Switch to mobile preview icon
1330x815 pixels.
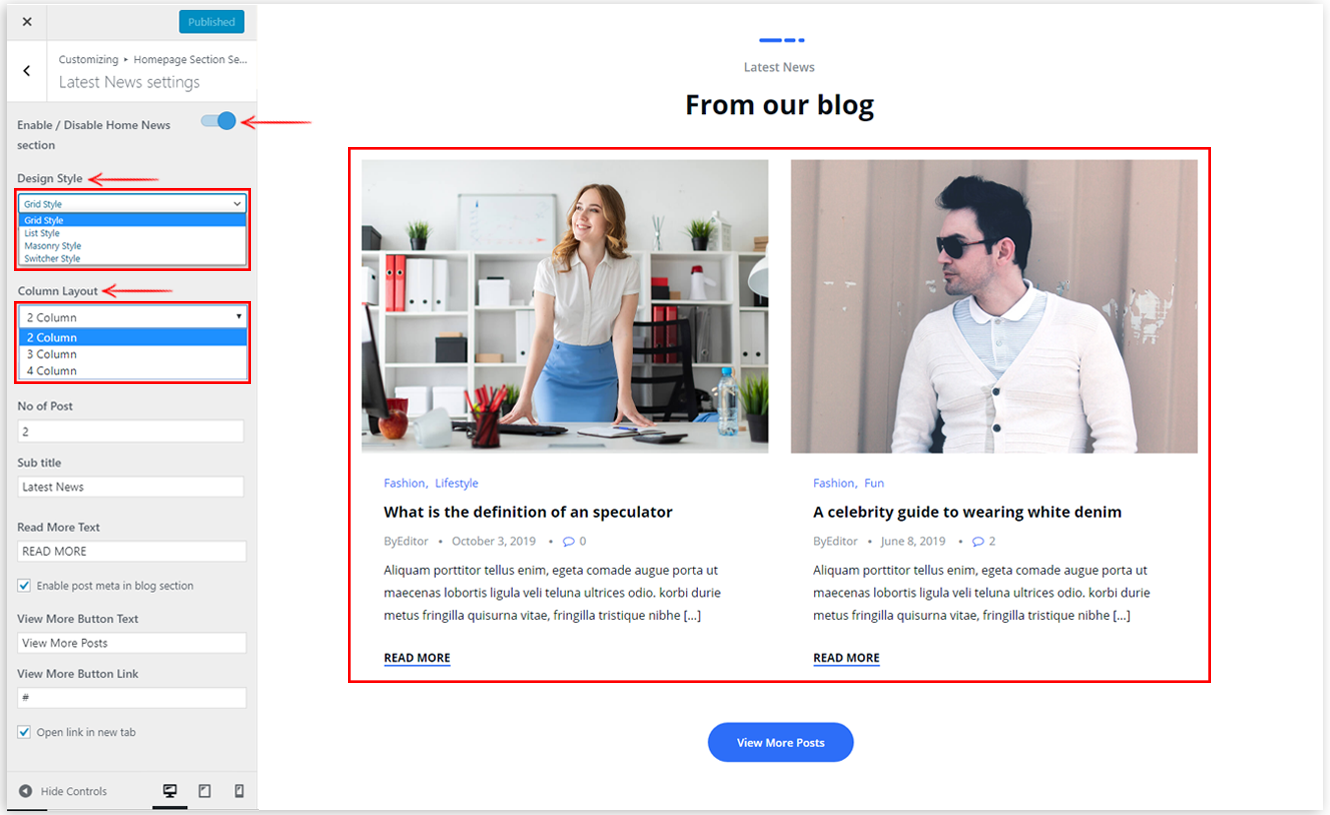239,791
